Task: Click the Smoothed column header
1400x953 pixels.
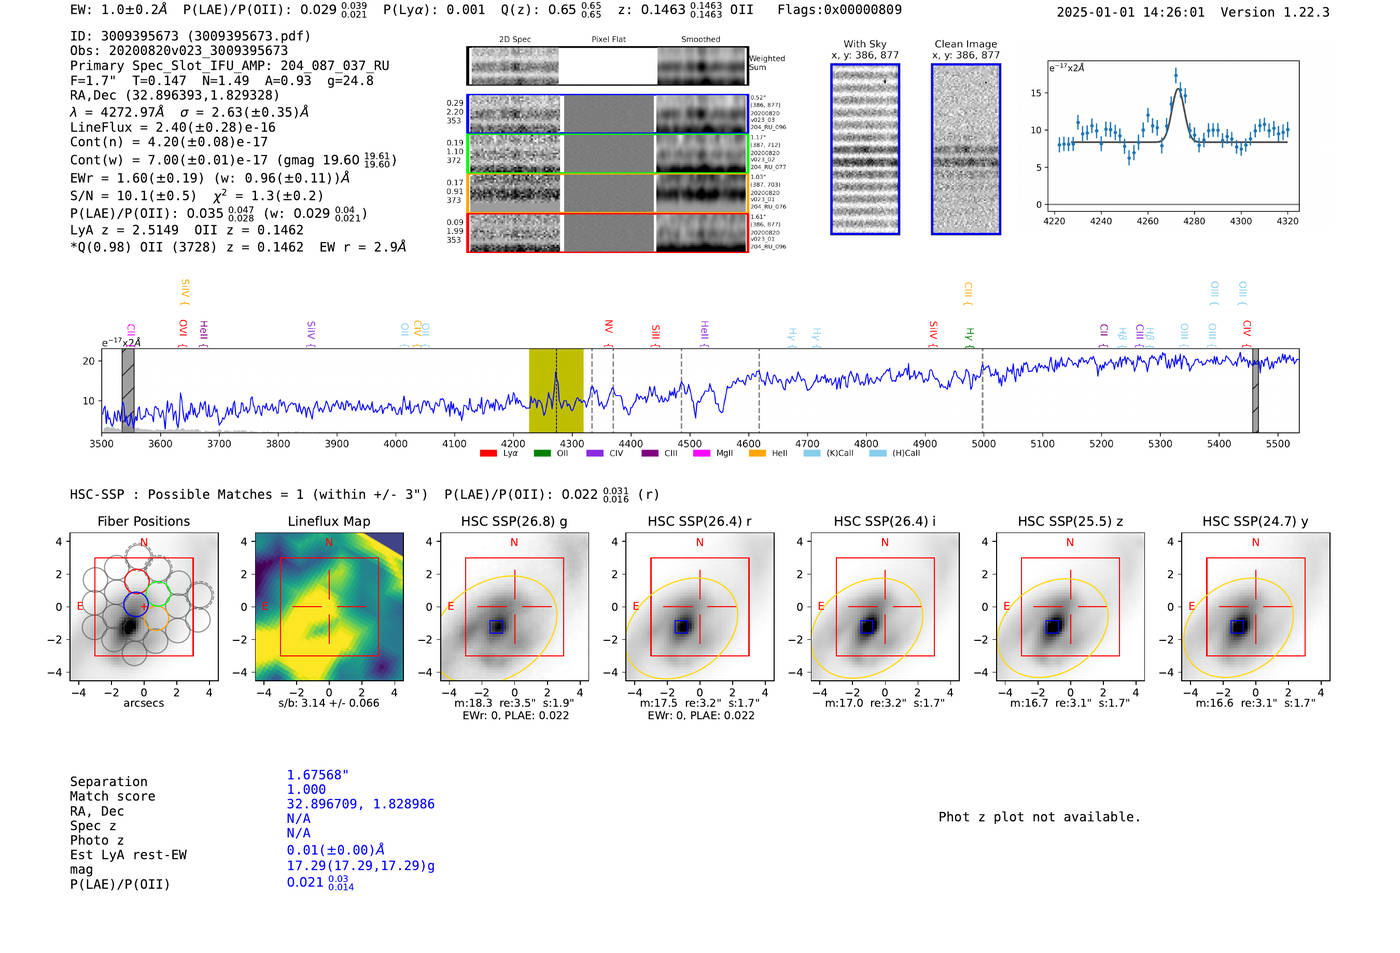Action: point(701,40)
